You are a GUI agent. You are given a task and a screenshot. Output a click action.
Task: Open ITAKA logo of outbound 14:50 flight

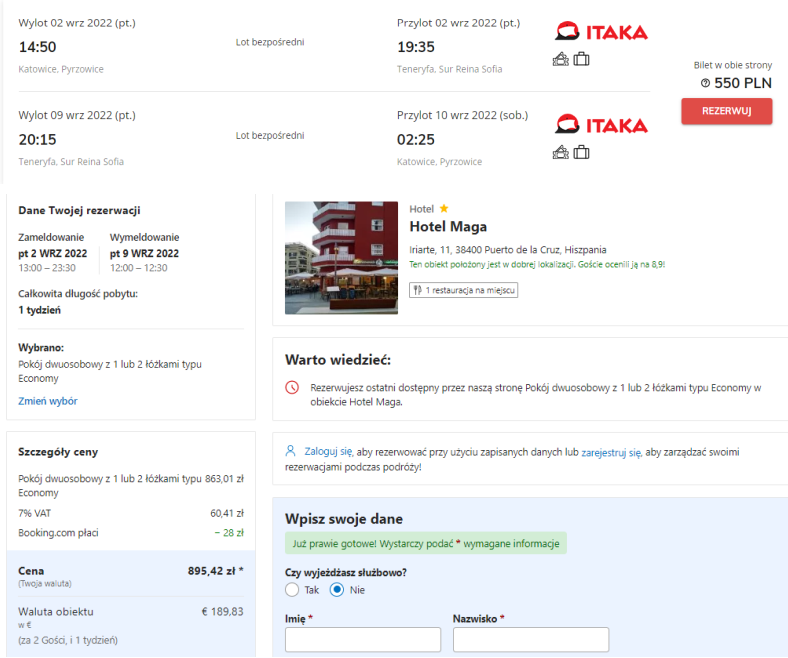601,31
